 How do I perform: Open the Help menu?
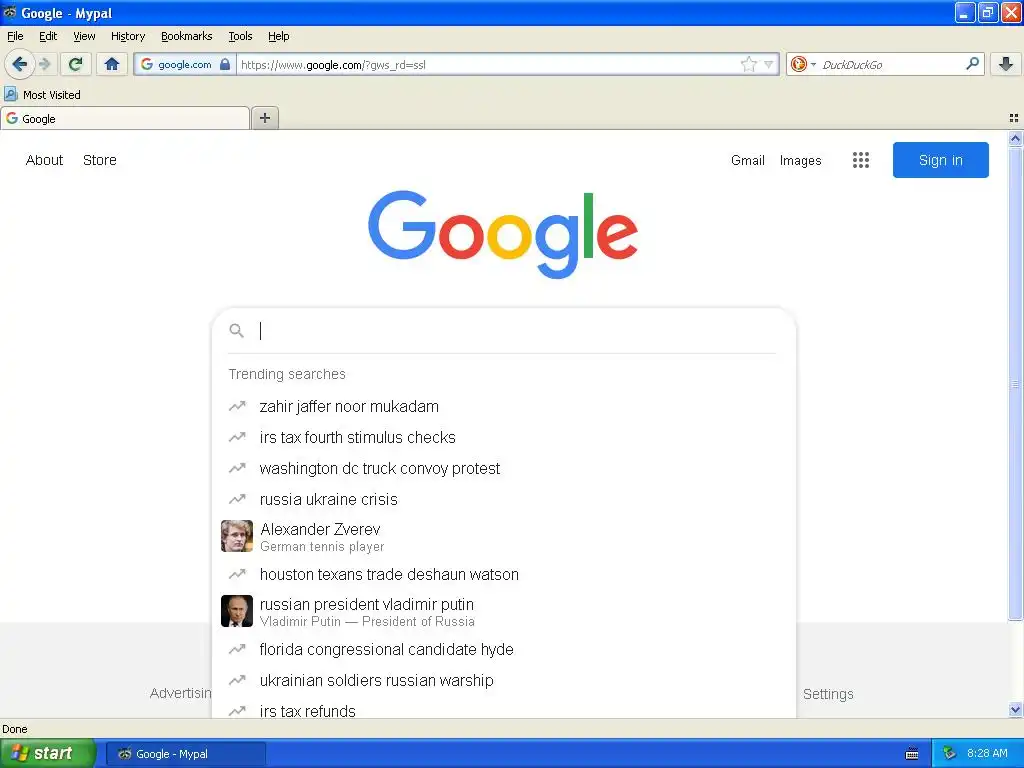click(x=279, y=36)
